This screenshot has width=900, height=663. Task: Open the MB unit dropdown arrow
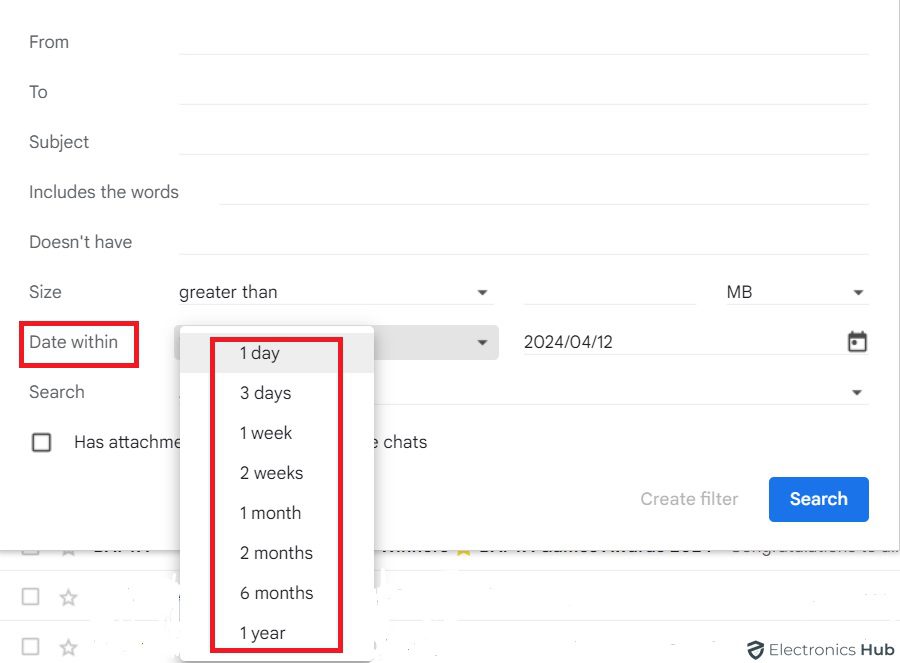[858, 292]
